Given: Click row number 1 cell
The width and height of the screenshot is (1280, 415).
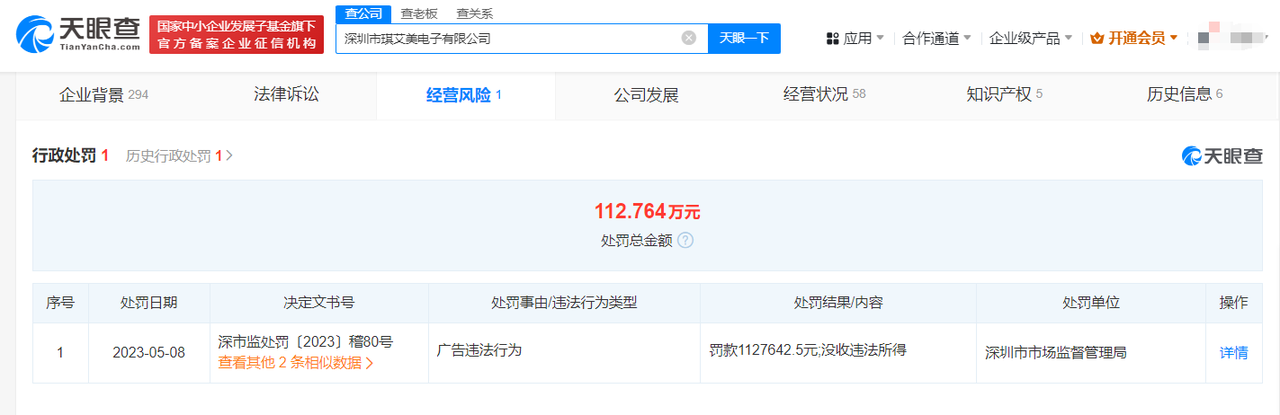Looking at the screenshot, I should [60, 352].
